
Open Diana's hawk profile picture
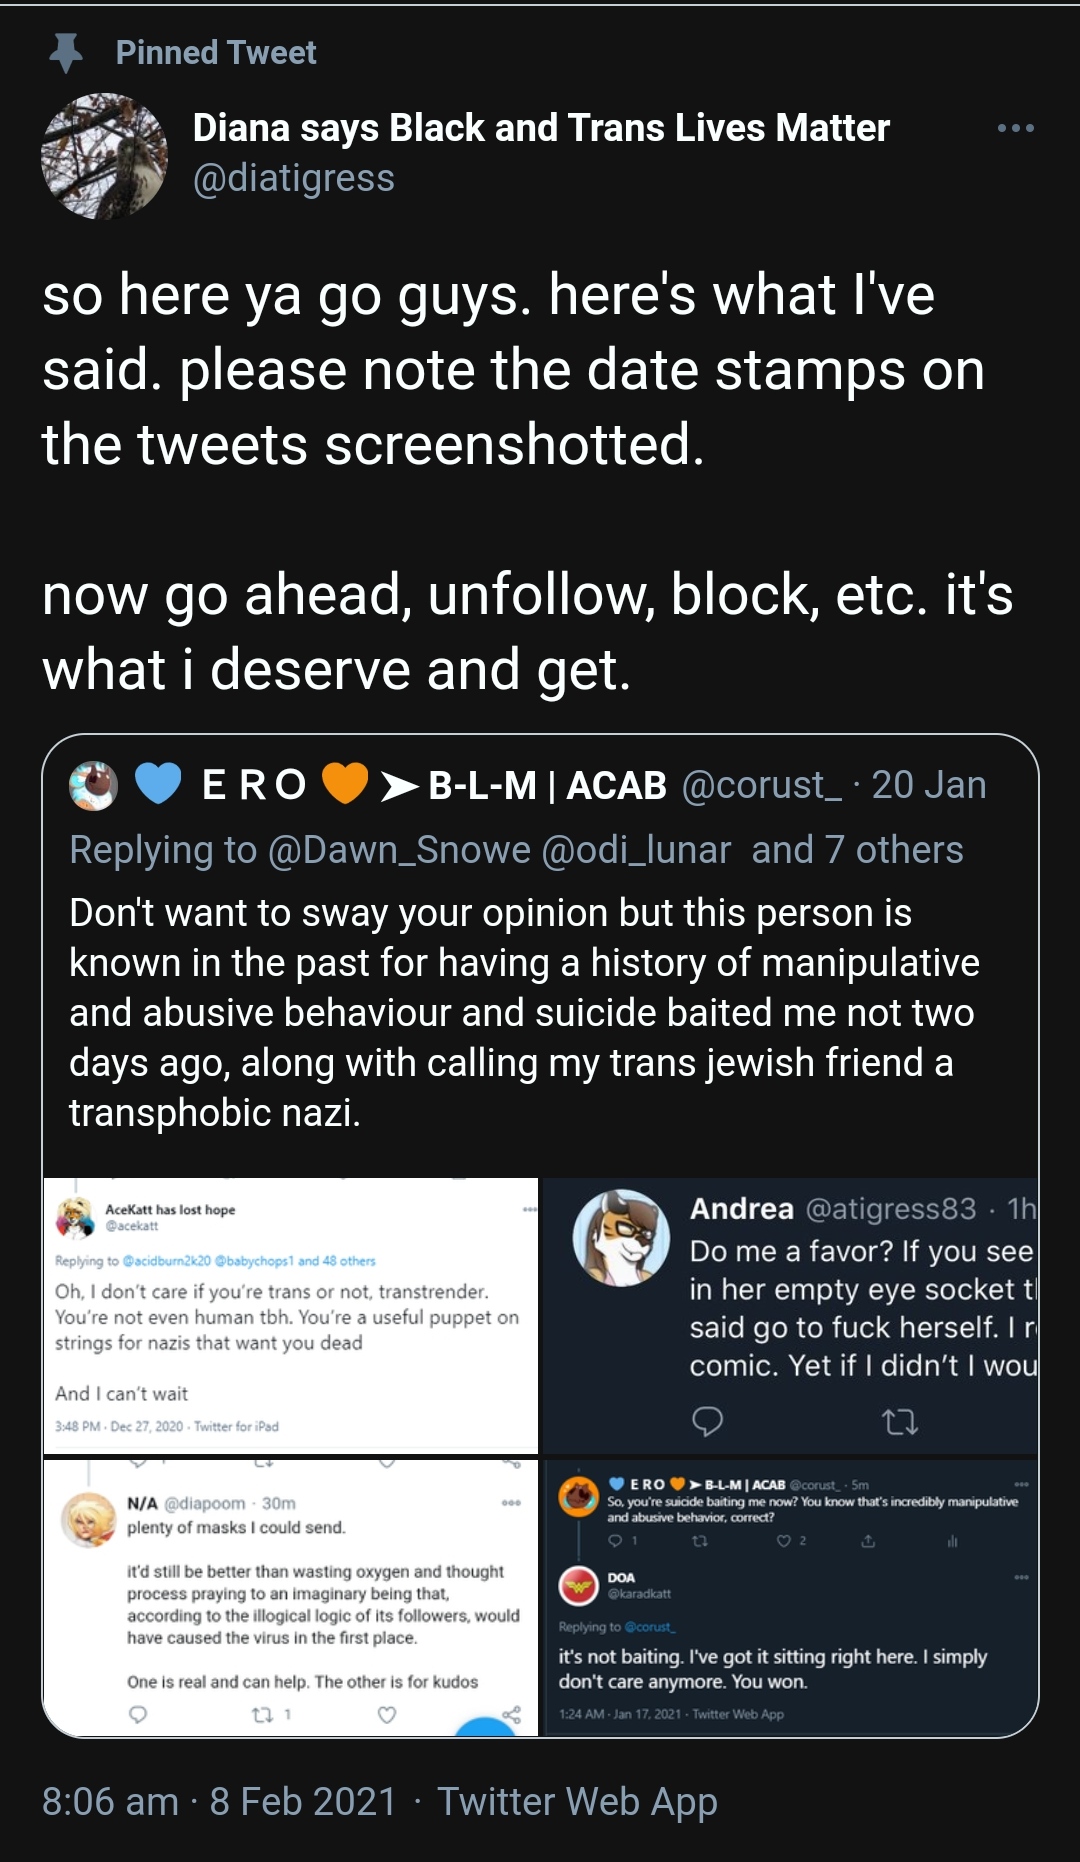[x=104, y=157]
